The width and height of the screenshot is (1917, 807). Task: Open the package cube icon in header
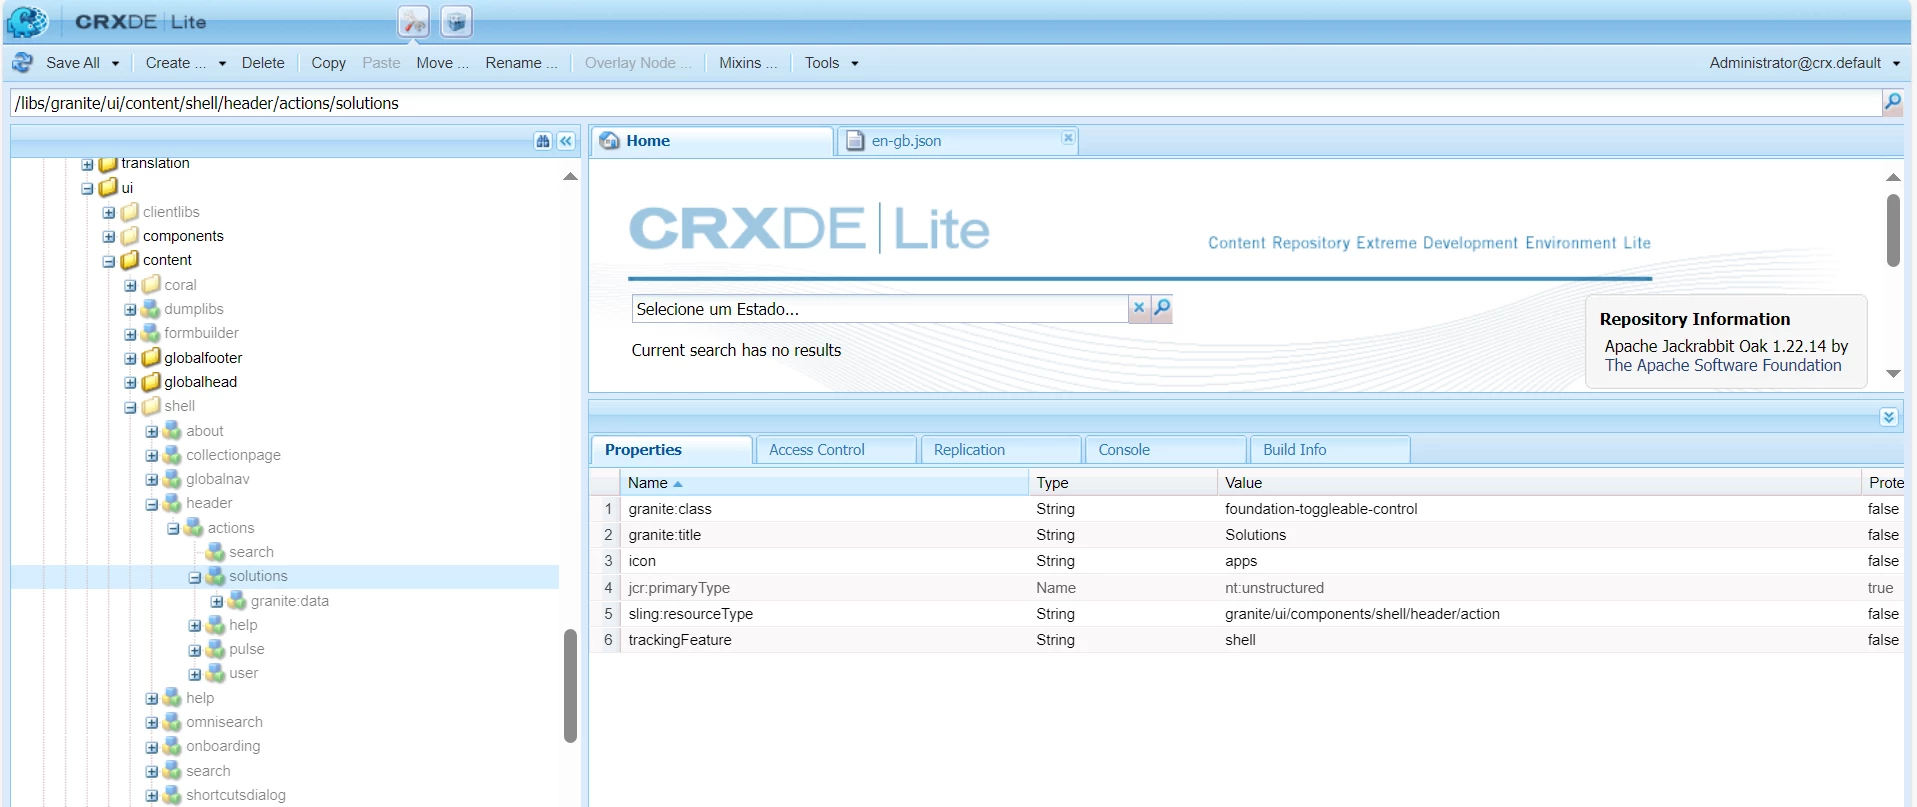click(456, 21)
